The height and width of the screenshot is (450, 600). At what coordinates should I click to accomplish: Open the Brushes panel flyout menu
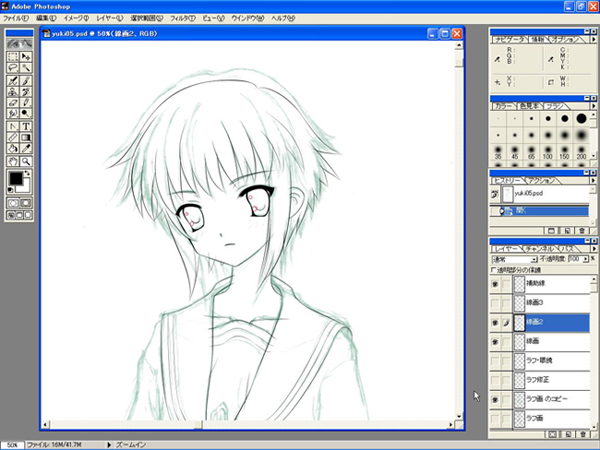click(x=593, y=106)
